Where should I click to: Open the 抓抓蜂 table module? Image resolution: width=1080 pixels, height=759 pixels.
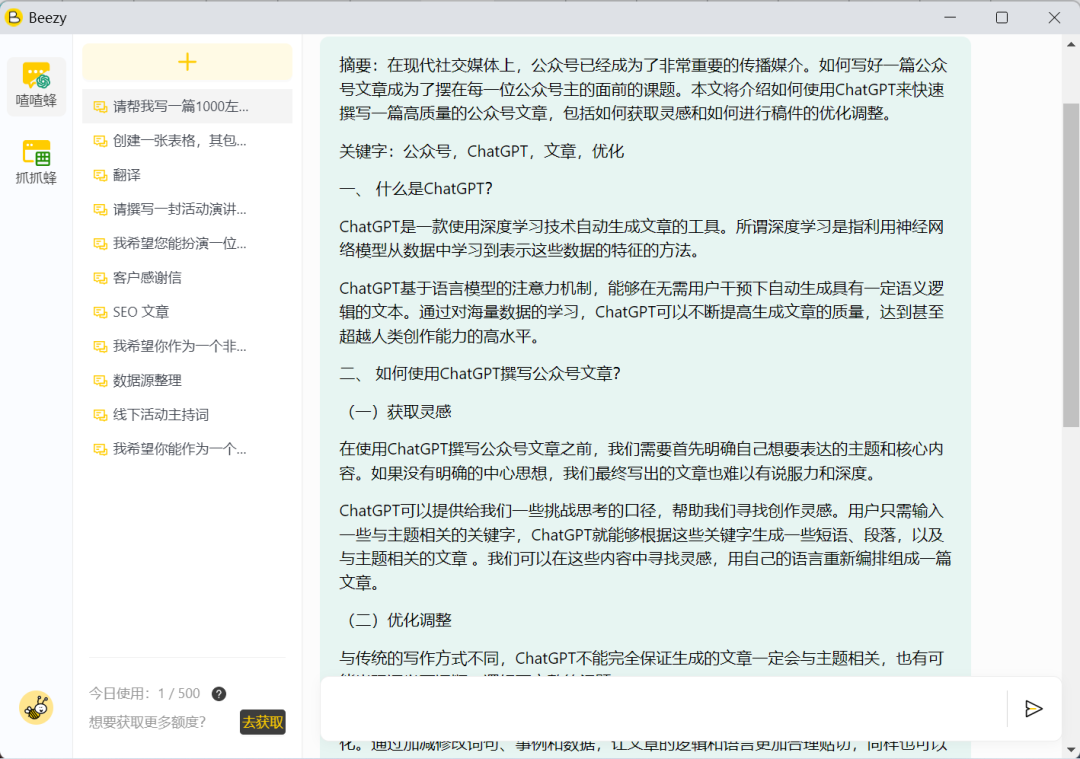[37, 162]
